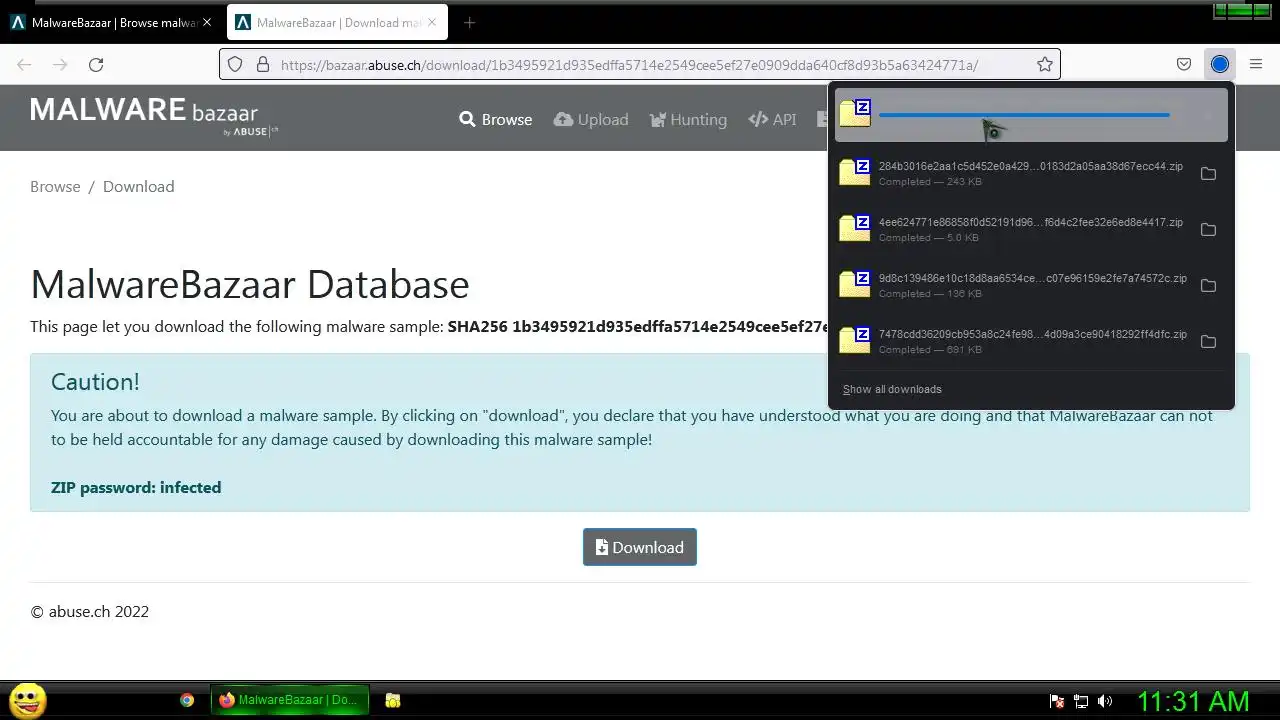Close the MalwareBazaar Browse tab
1280x720 pixels.
coord(207,22)
